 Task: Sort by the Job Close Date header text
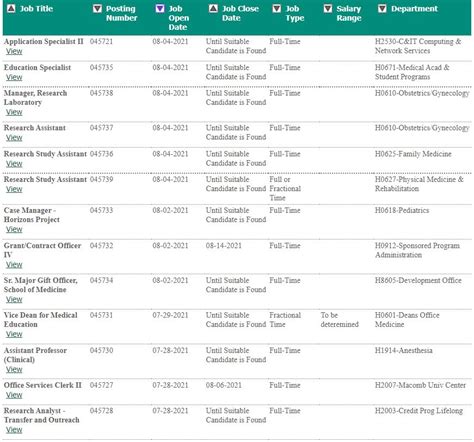[x=240, y=13]
